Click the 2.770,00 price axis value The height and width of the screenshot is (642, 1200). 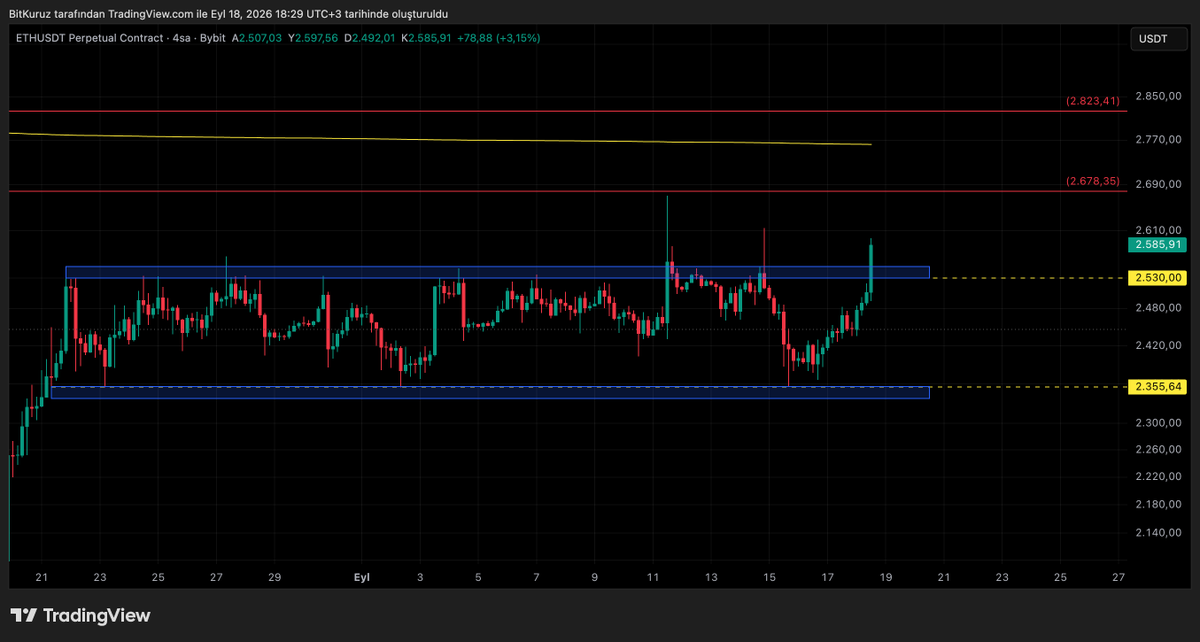tap(1158, 141)
